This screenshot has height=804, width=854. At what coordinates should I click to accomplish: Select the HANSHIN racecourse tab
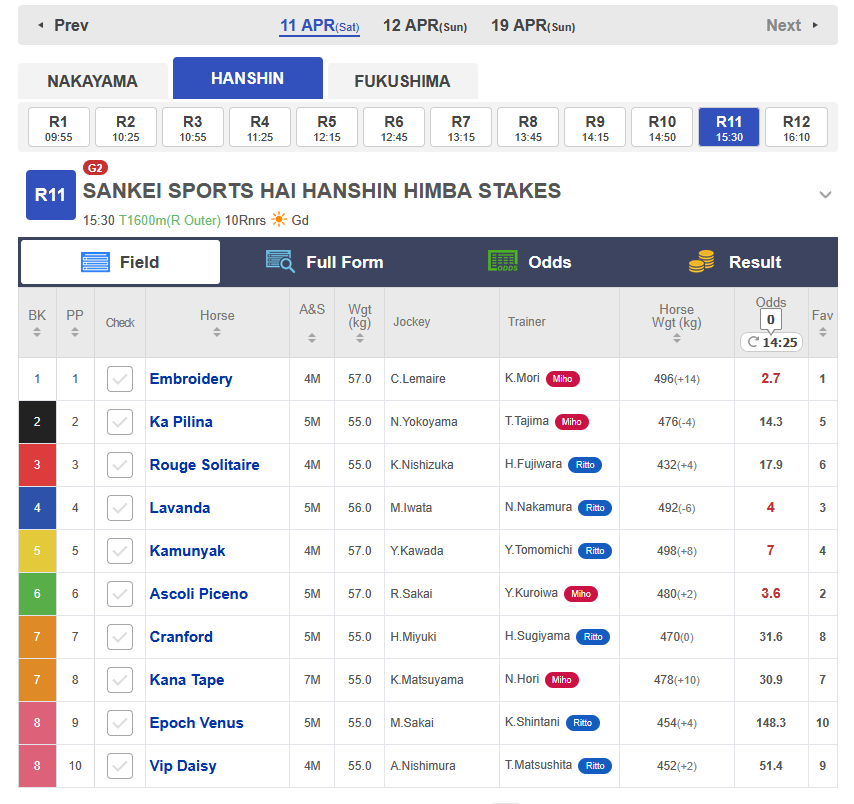pyautogui.click(x=248, y=78)
